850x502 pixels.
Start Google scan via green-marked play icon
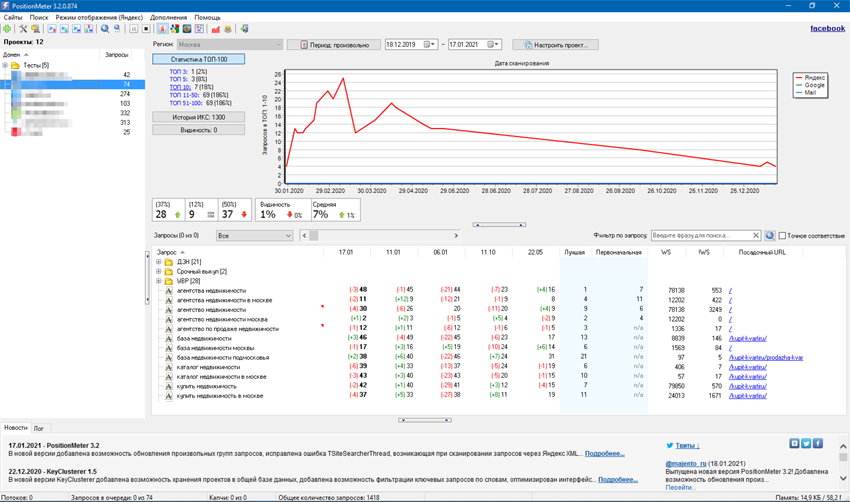pyautogui.click(x=65, y=29)
